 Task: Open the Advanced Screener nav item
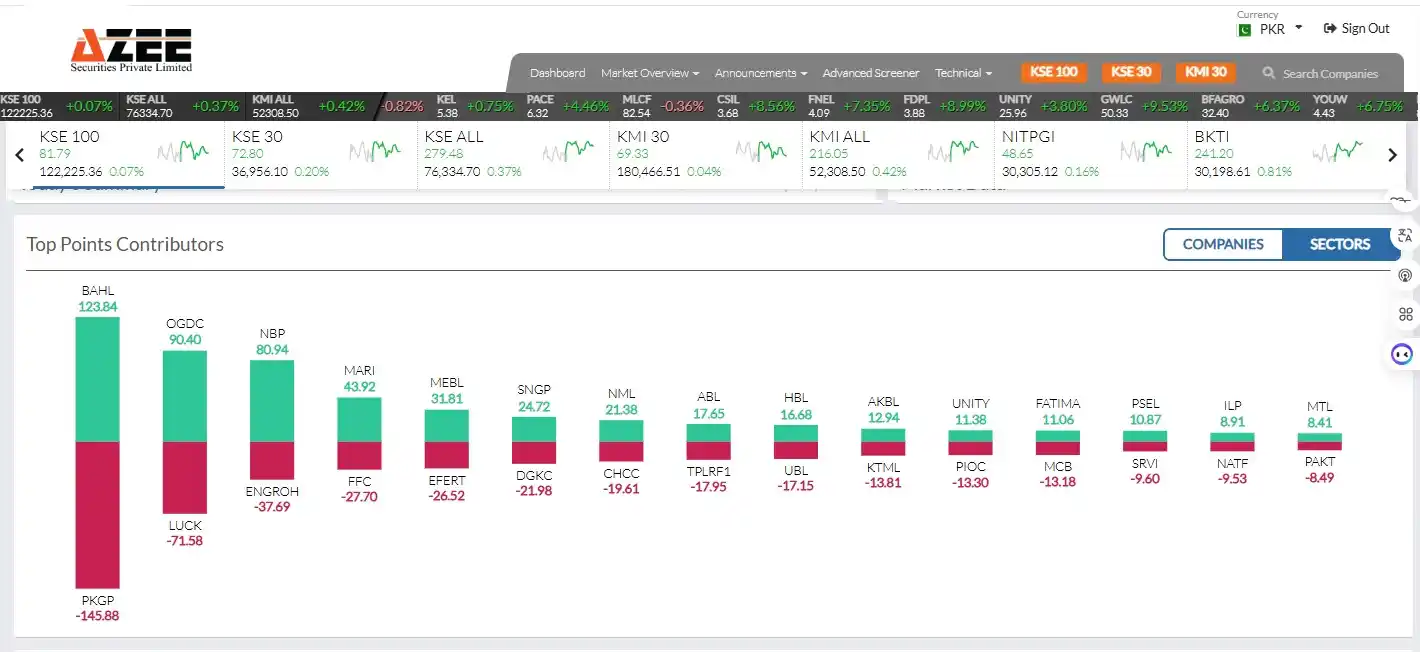(x=871, y=73)
